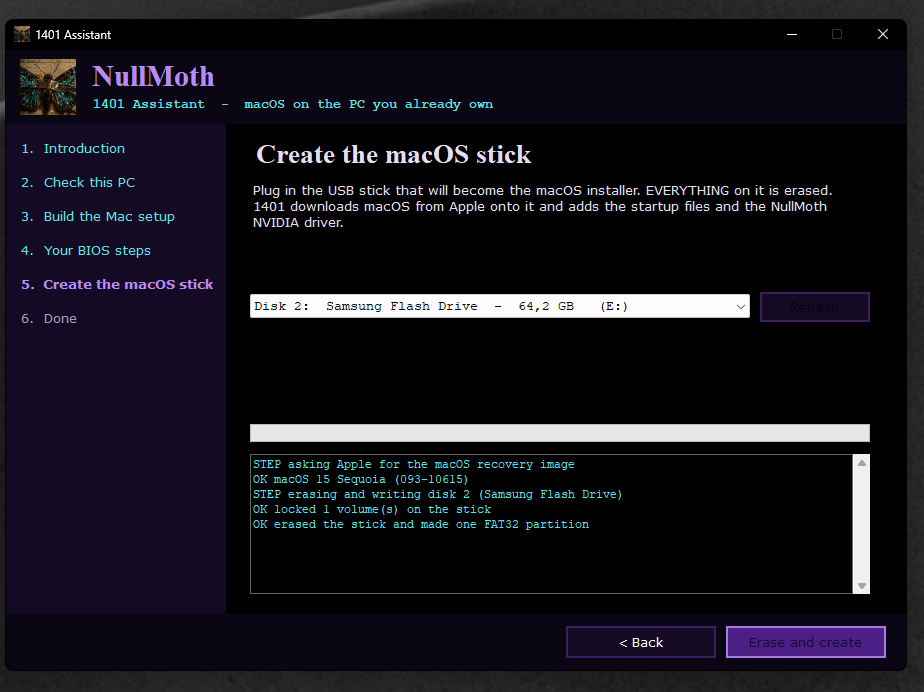Click the Back button
Screen dimensions: 924x692
click(x=641, y=642)
